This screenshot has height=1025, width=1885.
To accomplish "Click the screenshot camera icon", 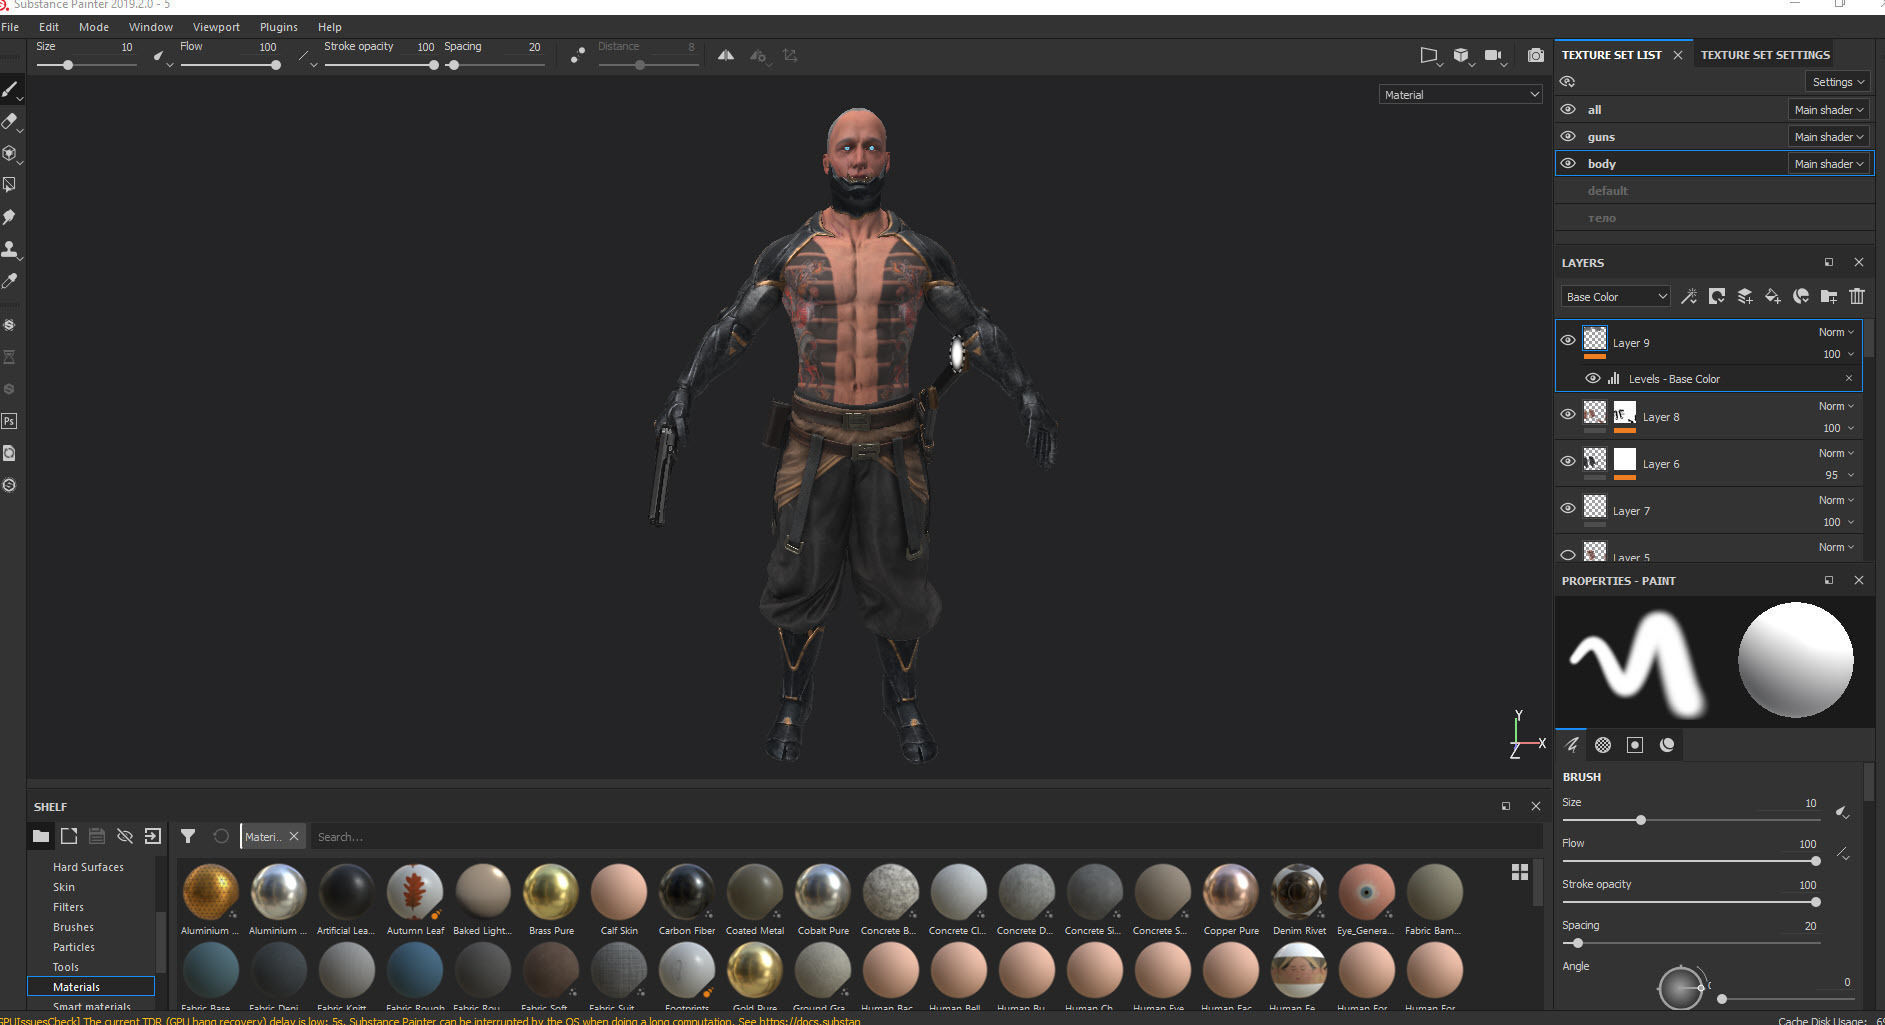I will pos(1535,56).
